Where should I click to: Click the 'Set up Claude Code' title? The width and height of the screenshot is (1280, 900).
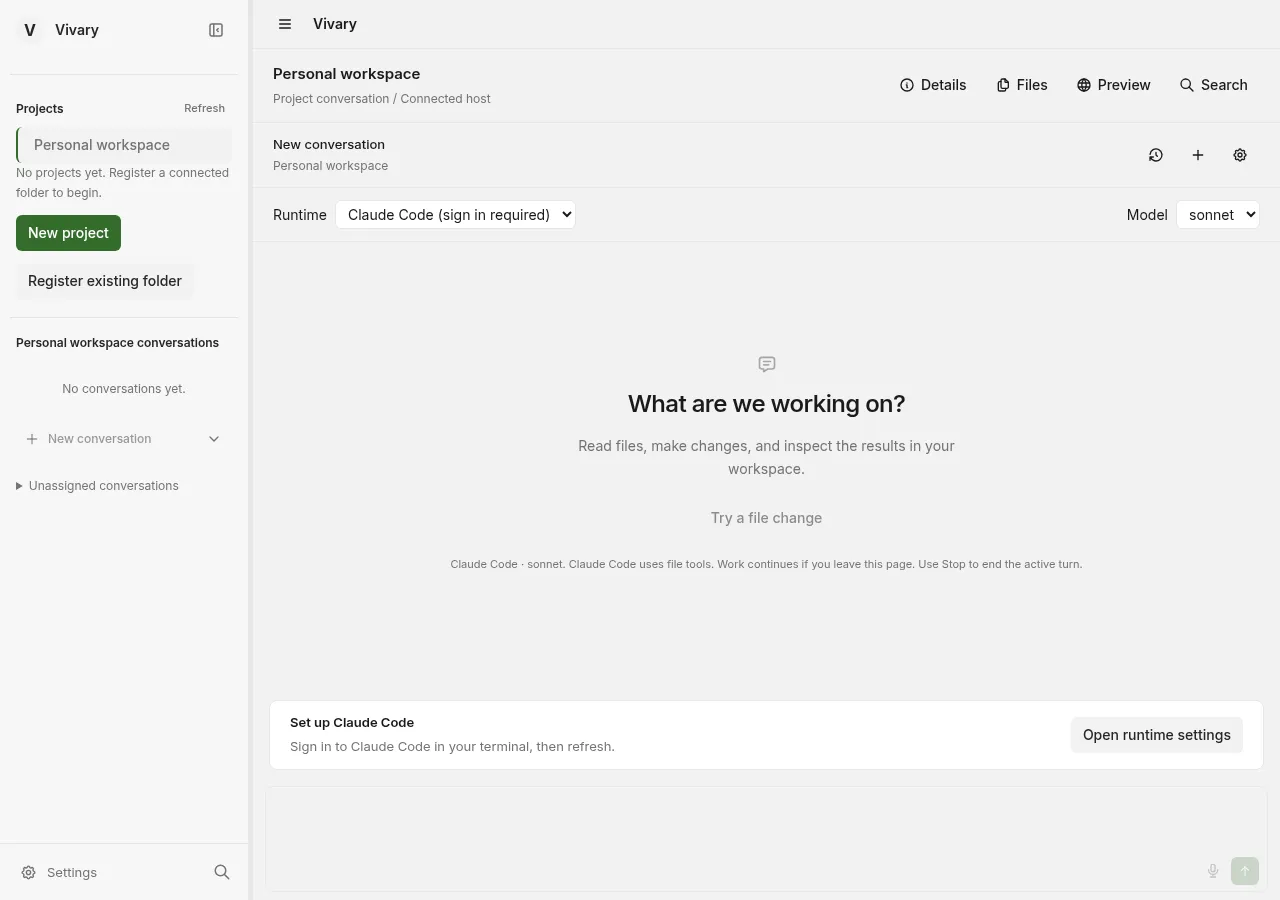[x=352, y=722]
